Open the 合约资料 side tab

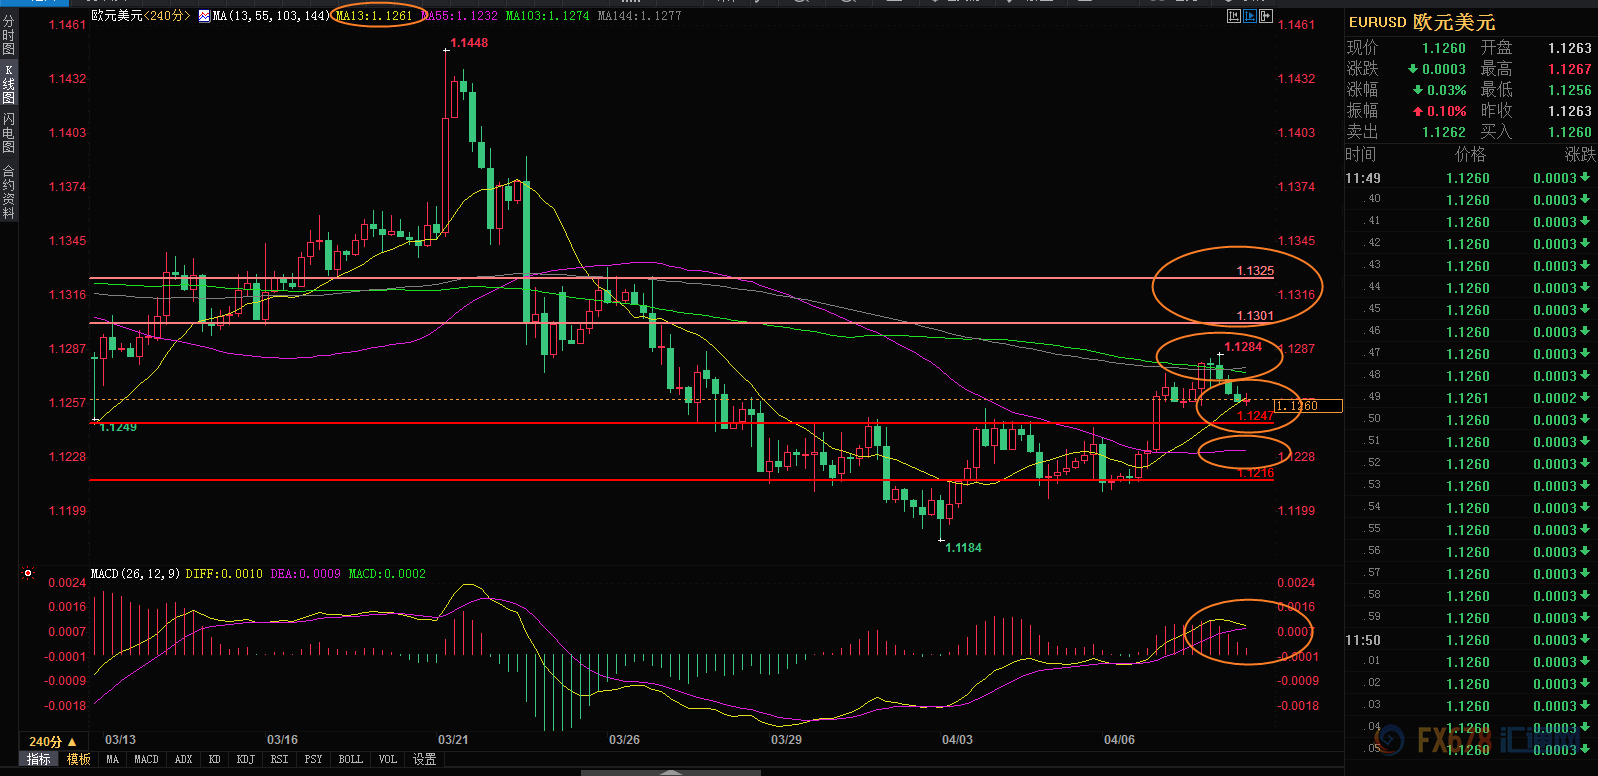point(8,192)
